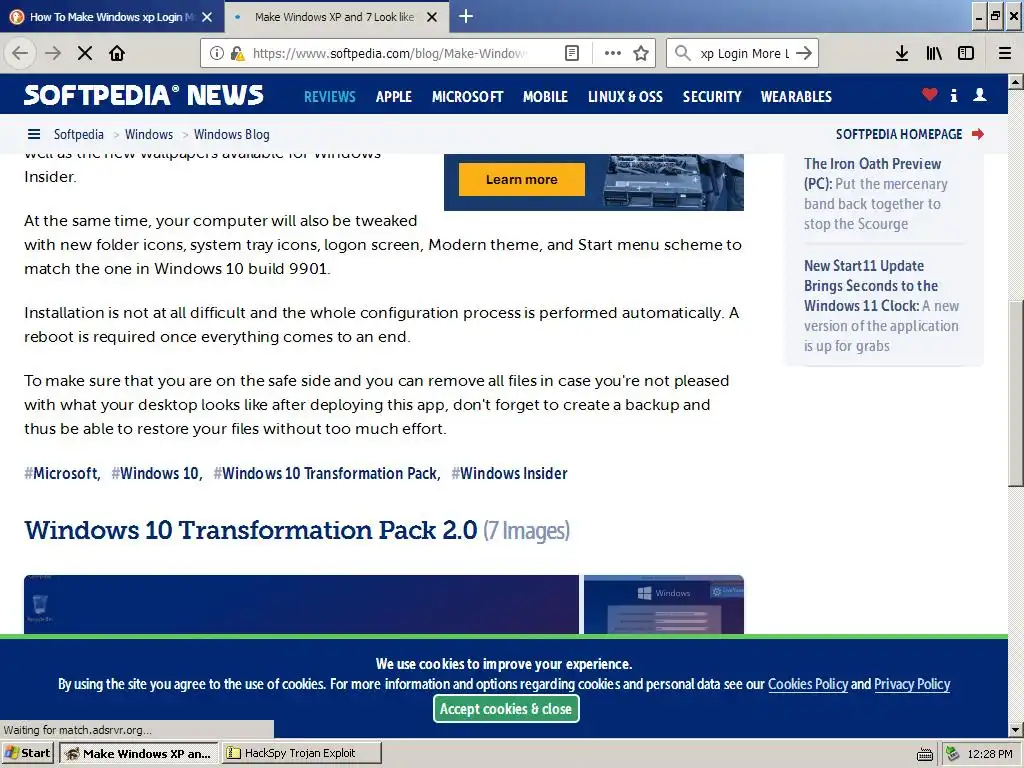This screenshot has width=1024, height=768.
Task: Go back to previous page
Action: tap(20, 53)
